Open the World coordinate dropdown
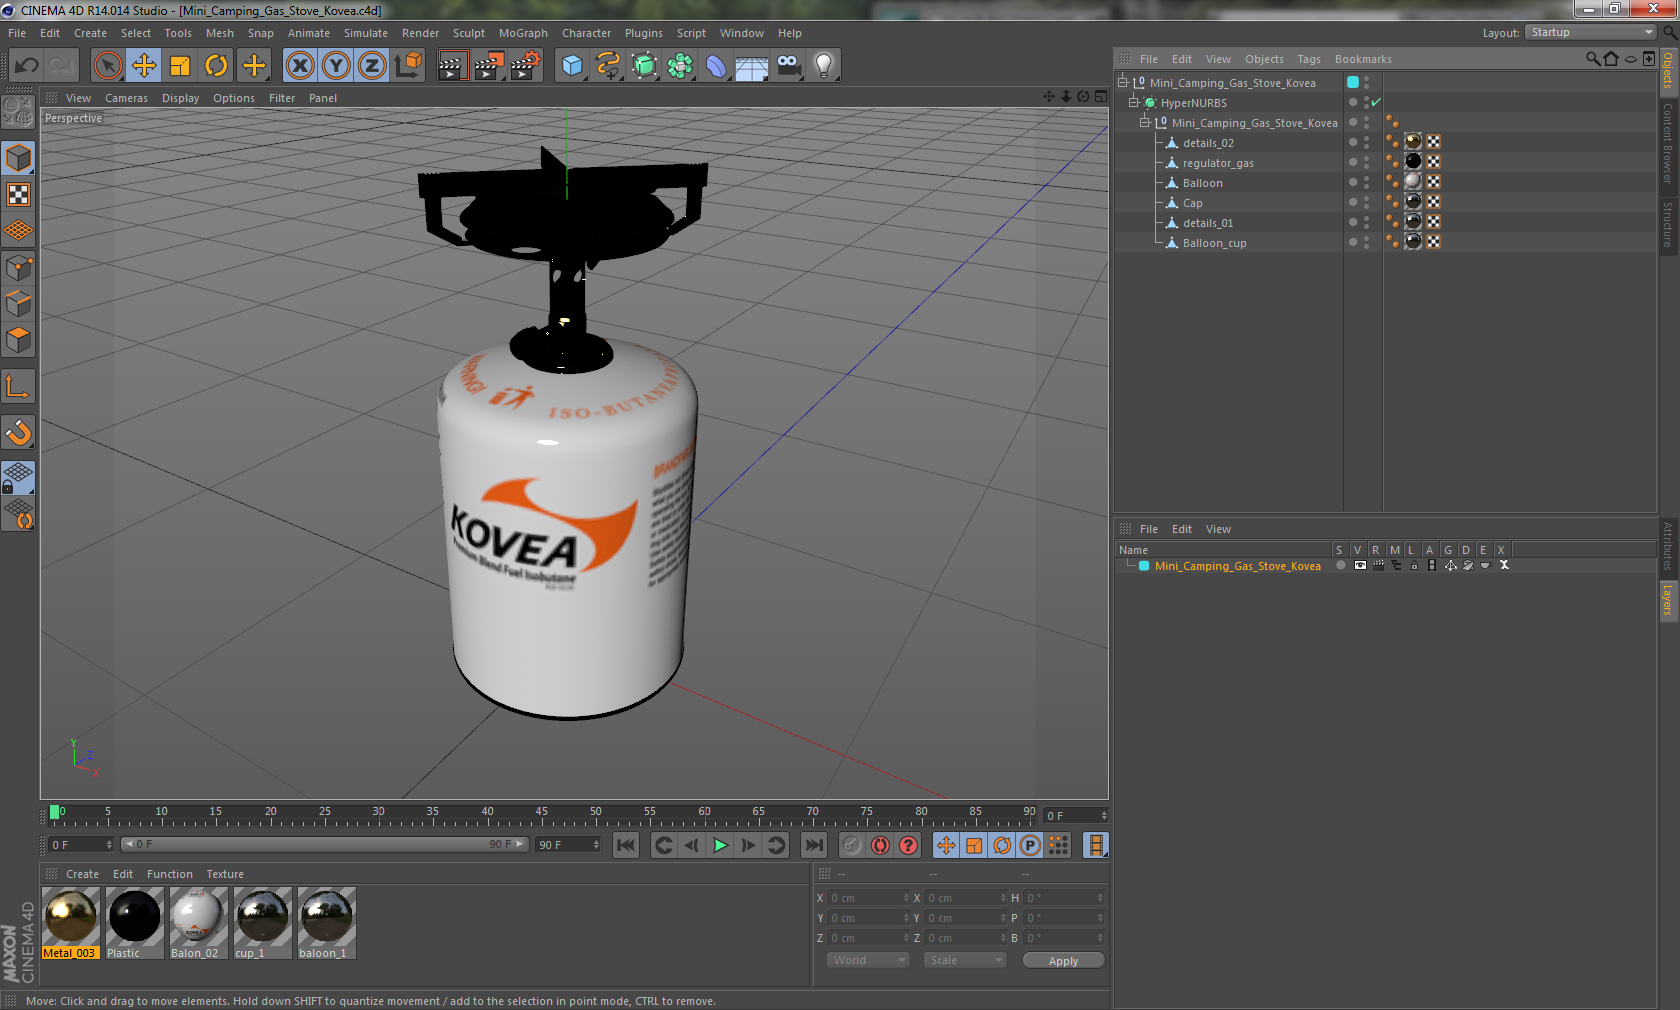Screen dimensions: 1680x1010 pyautogui.click(x=868, y=960)
